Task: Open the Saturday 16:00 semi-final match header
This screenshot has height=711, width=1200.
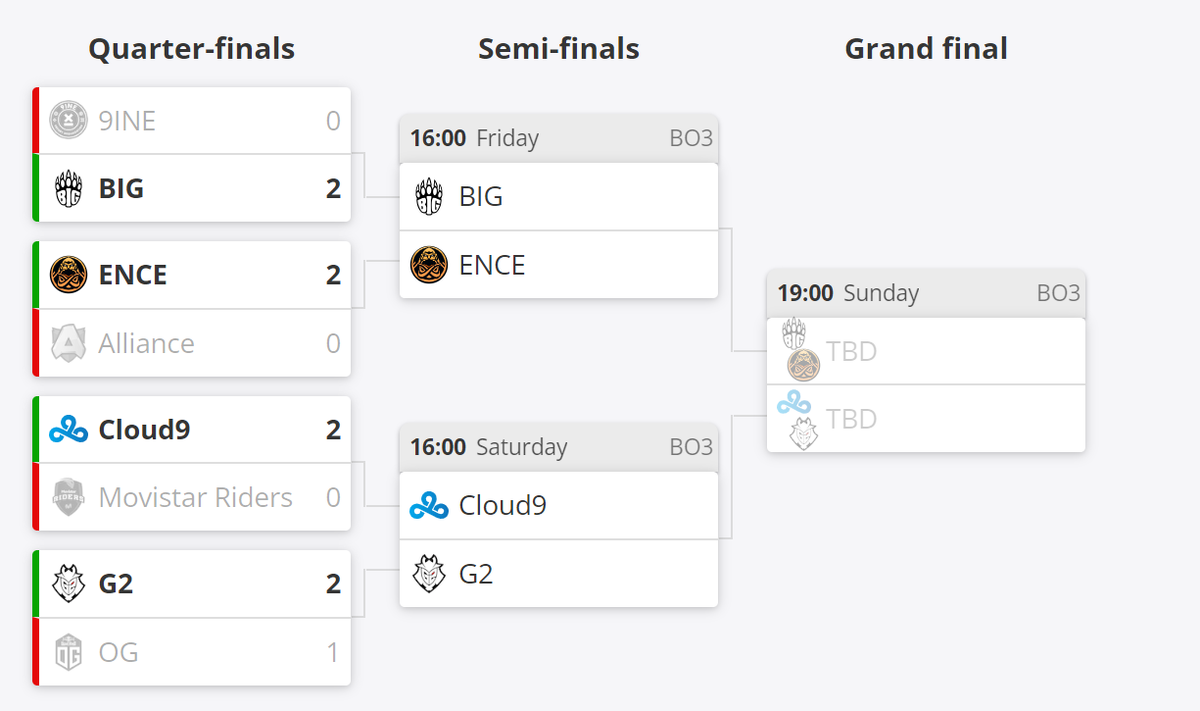Action: tap(559, 447)
